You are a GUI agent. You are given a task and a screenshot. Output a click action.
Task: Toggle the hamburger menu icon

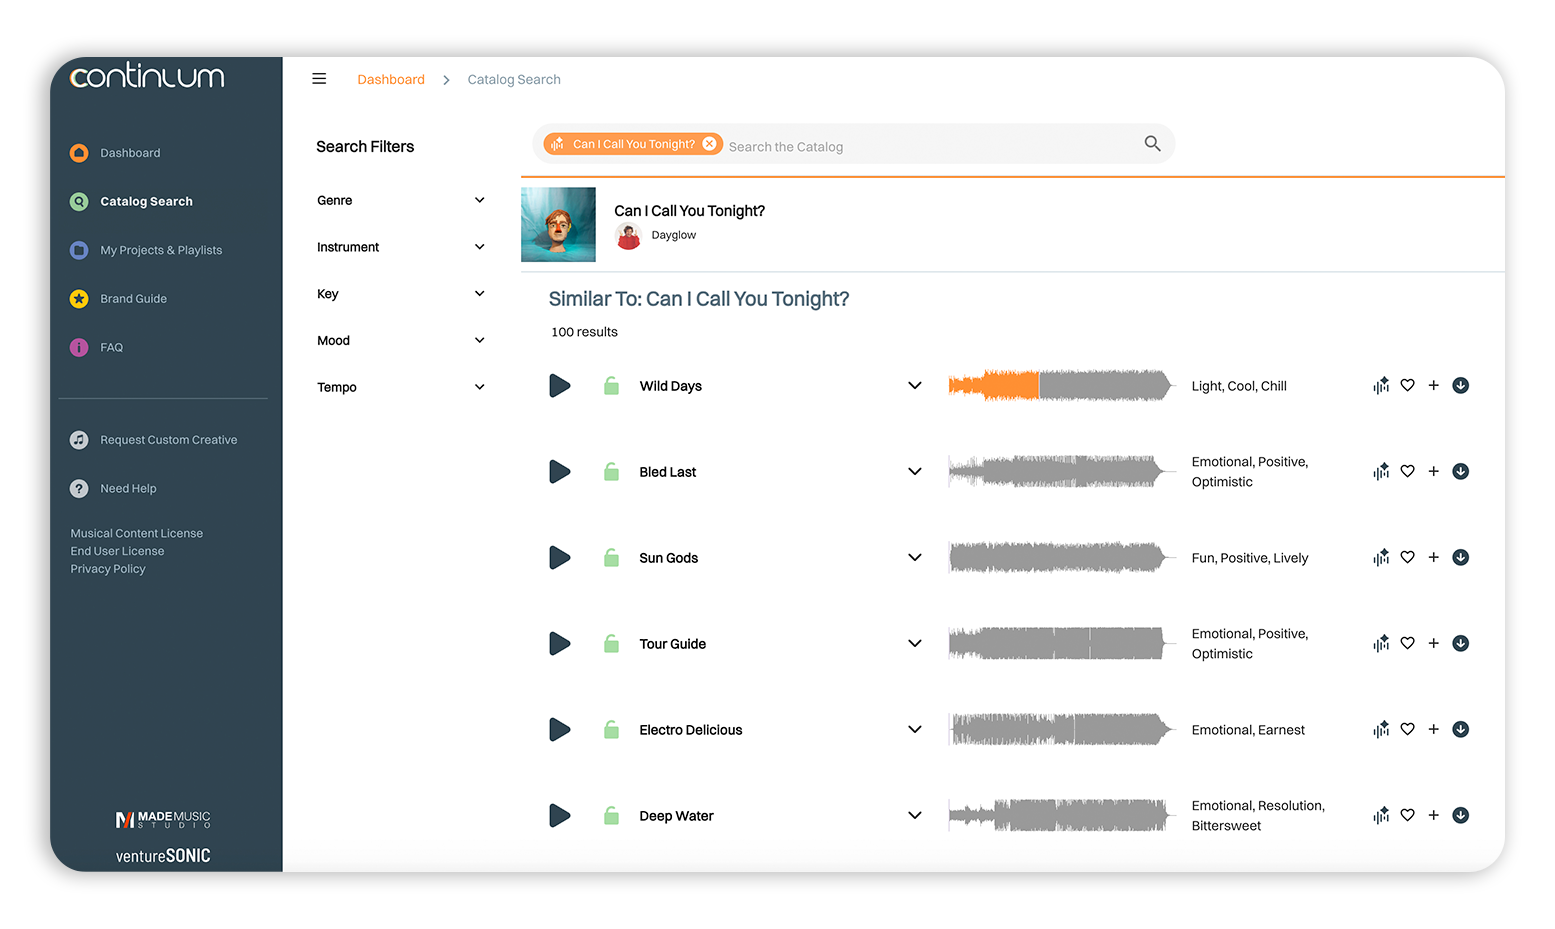point(319,79)
